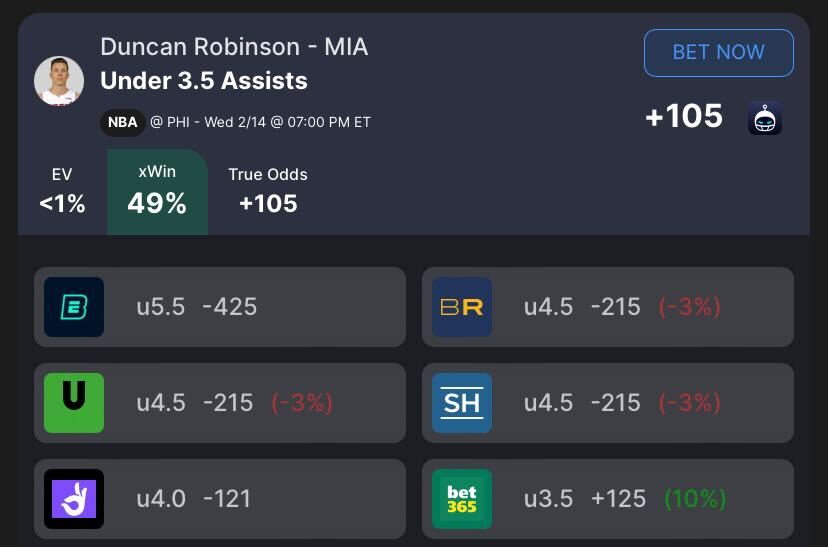Click the bet365 logo
The height and width of the screenshot is (547, 828).
pyautogui.click(x=462, y=498)
